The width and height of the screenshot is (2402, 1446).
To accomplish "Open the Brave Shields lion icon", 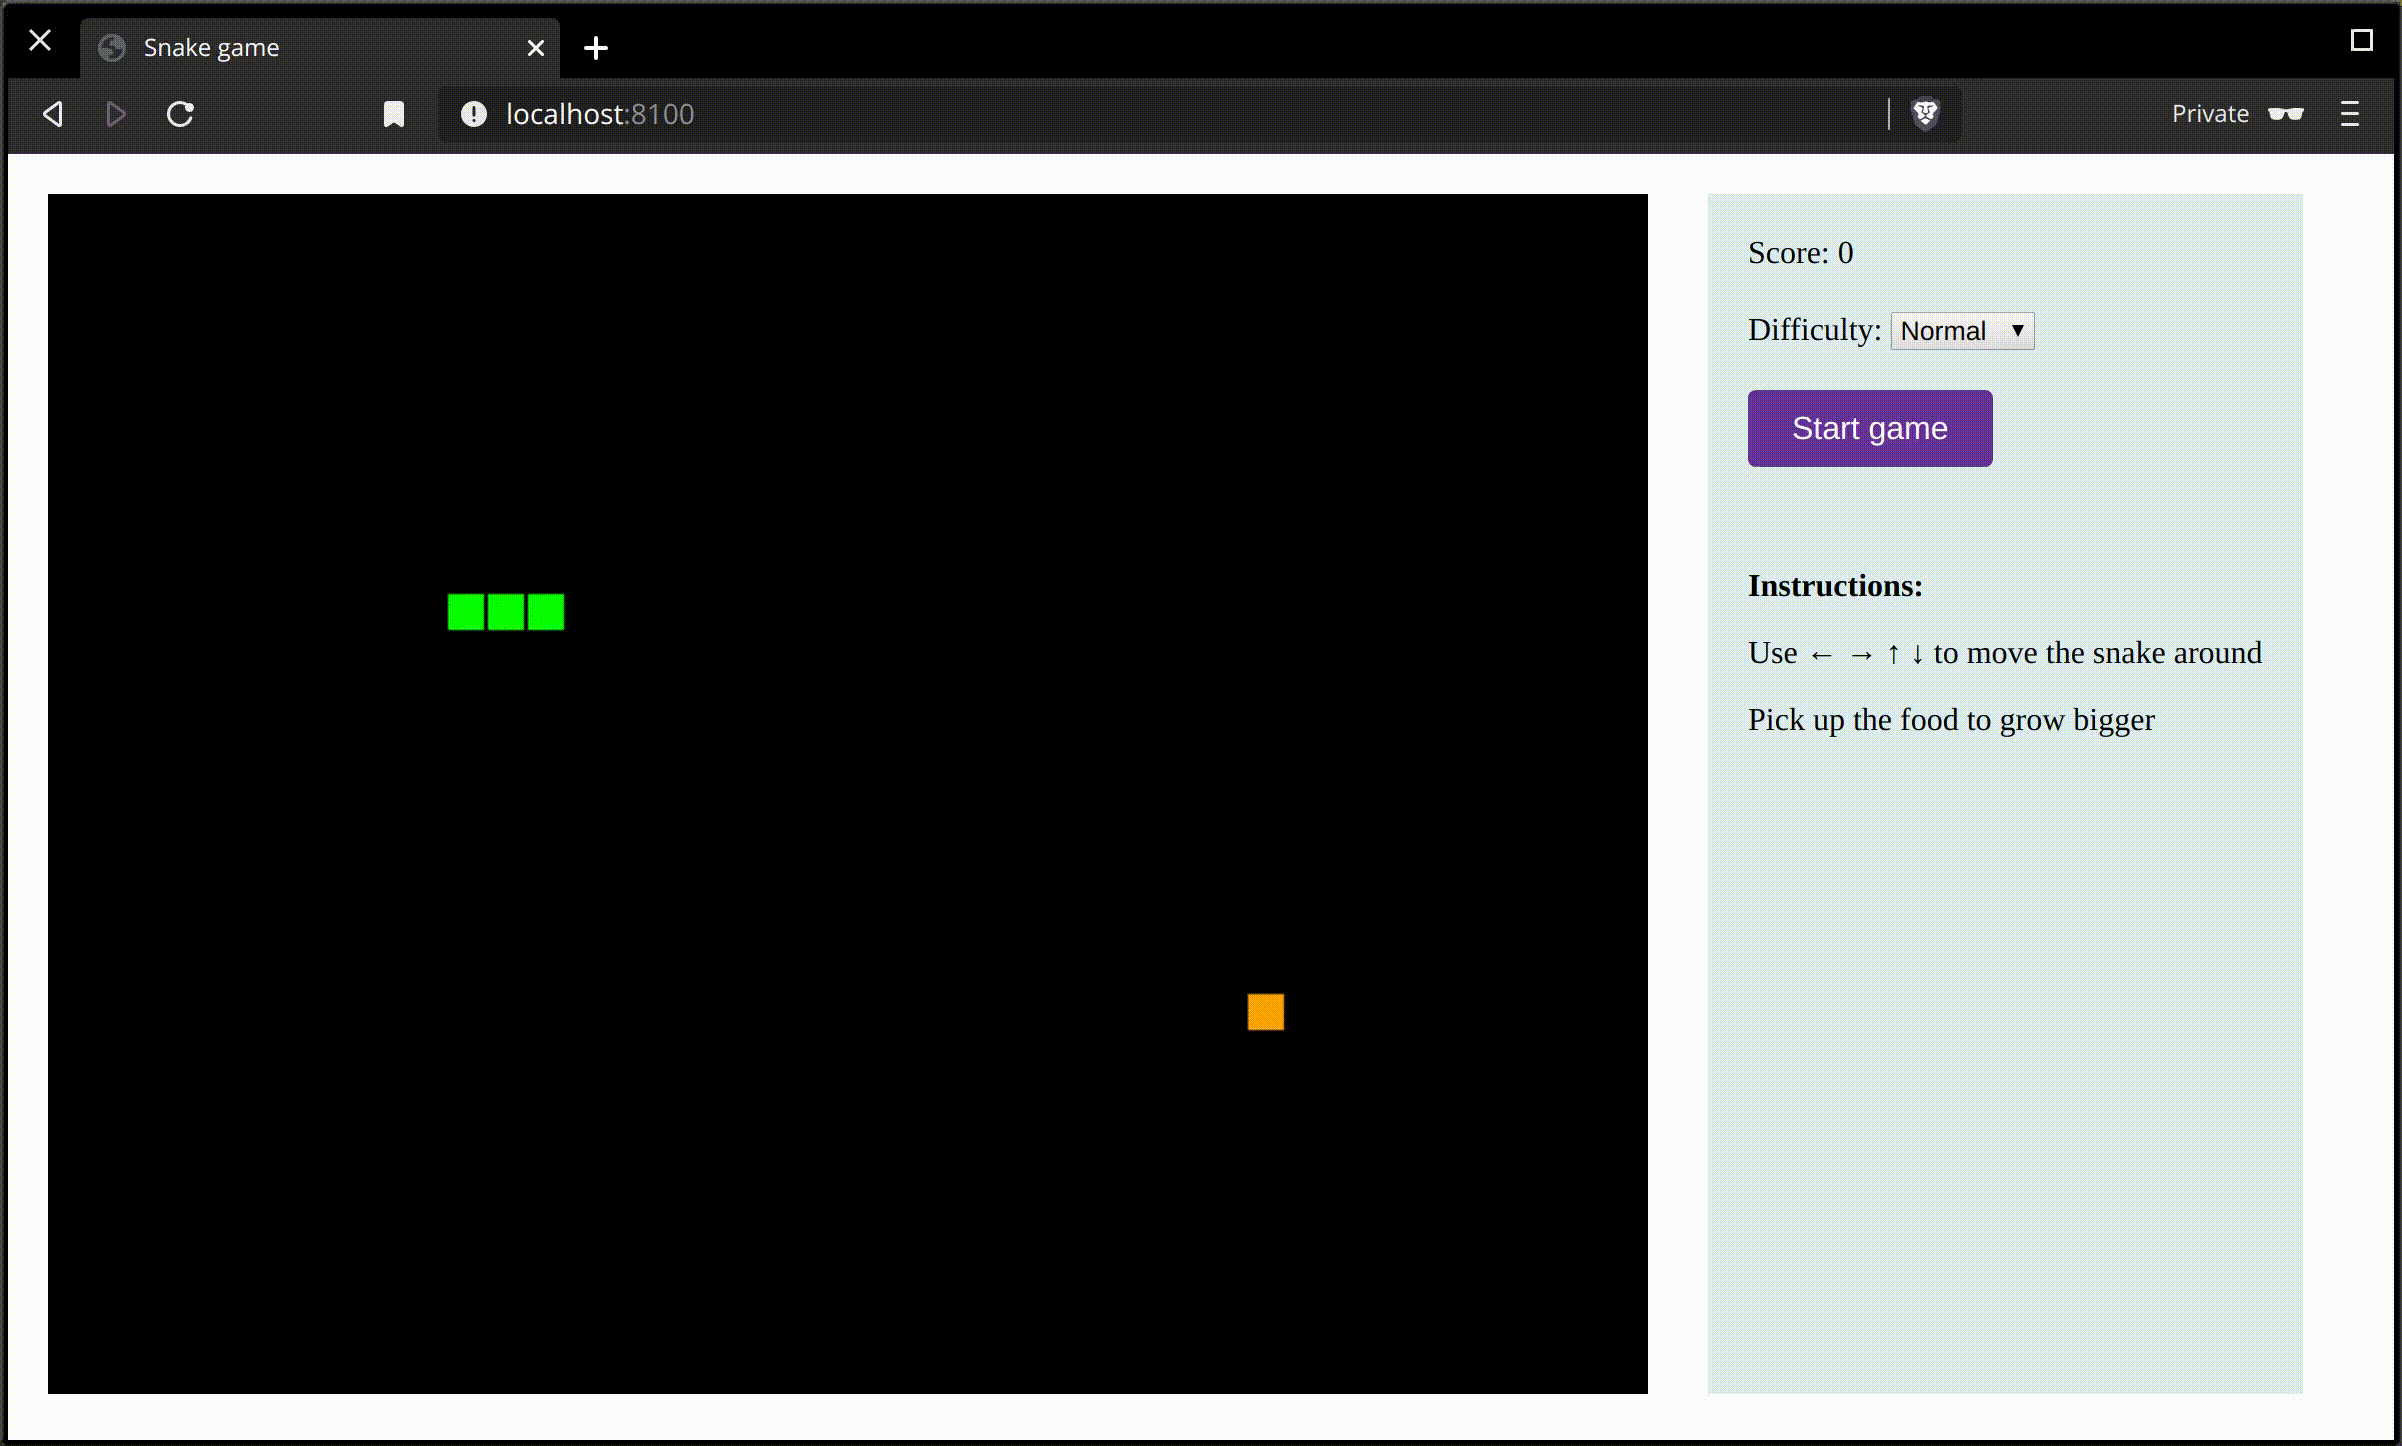I will click(1925, 114).
